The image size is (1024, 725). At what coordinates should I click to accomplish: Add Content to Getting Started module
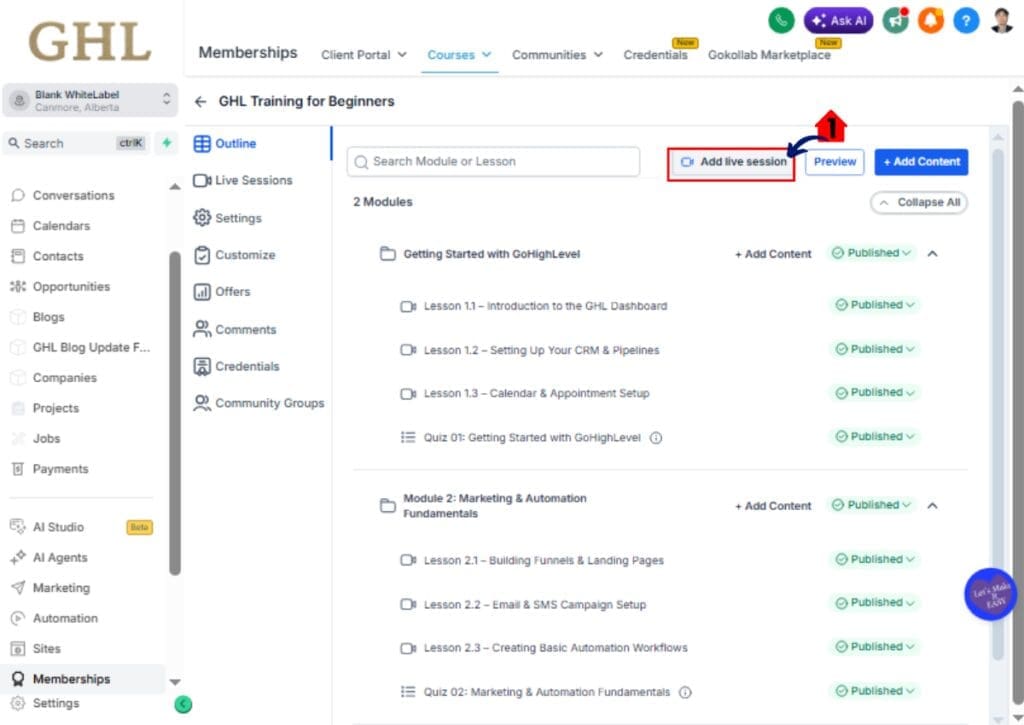[x=773, y=254]
